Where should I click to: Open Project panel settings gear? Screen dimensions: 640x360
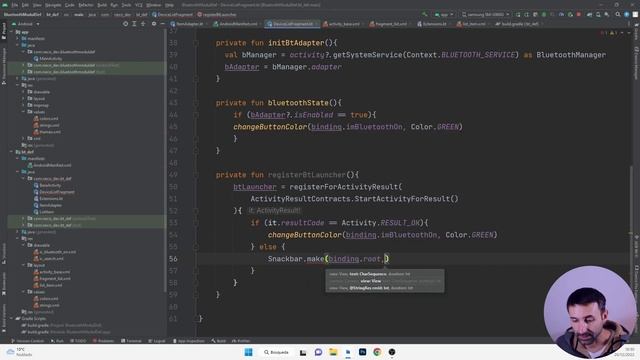click(154, 24)
